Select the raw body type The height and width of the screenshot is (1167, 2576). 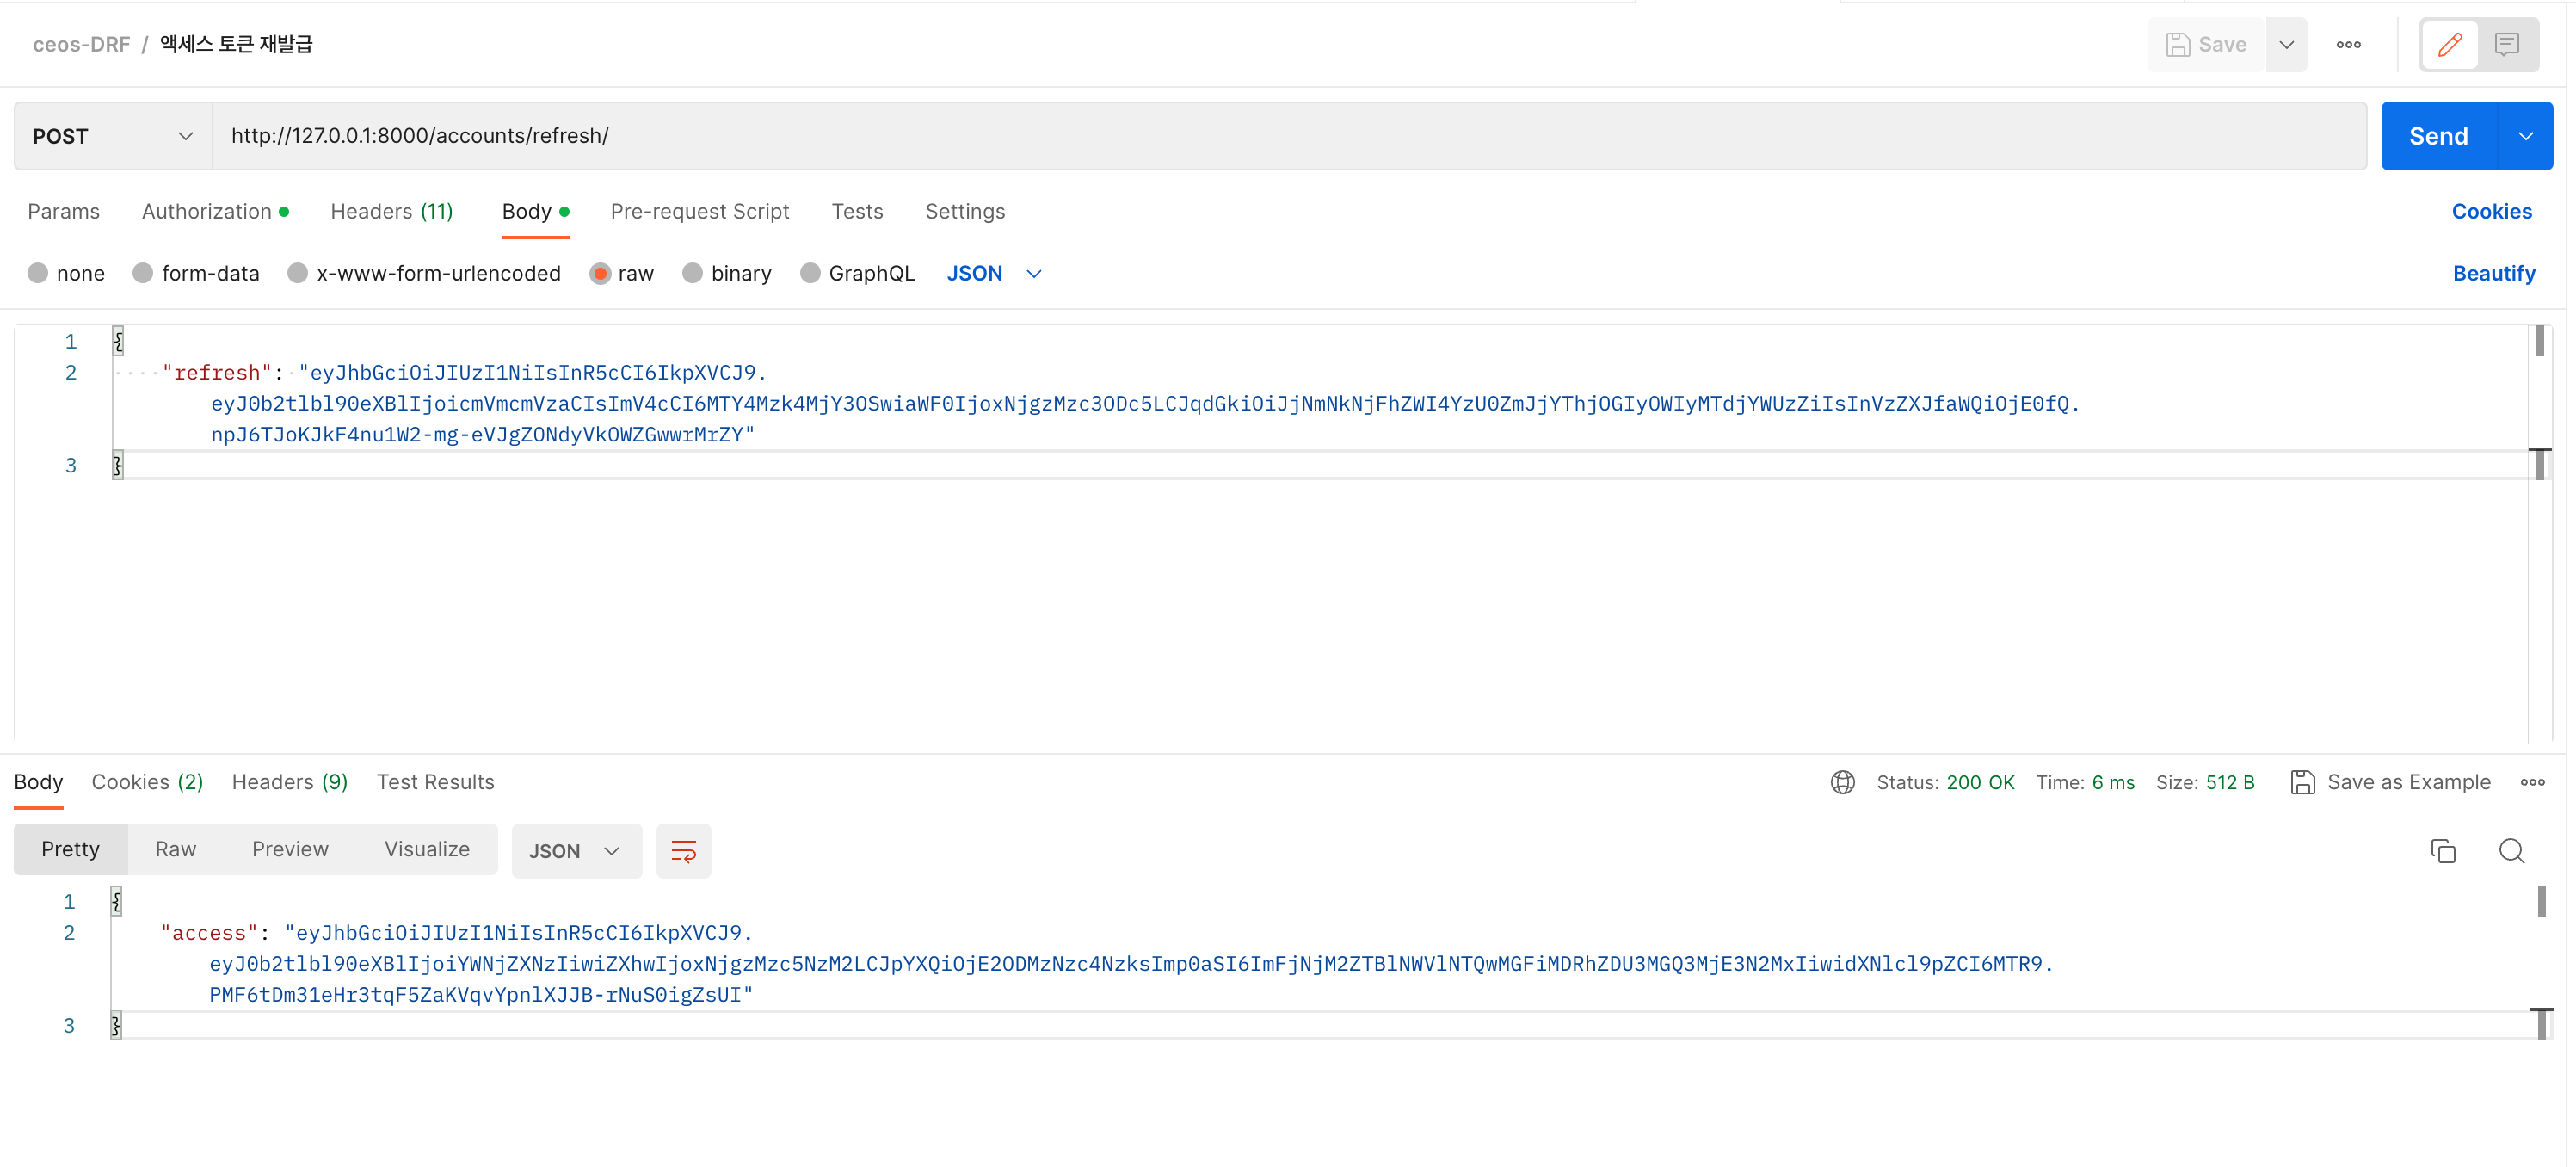600,273
